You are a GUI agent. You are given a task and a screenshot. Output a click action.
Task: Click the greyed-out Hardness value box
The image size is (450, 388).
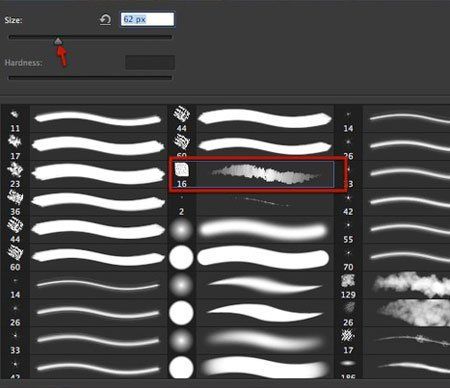coord(150,63)
